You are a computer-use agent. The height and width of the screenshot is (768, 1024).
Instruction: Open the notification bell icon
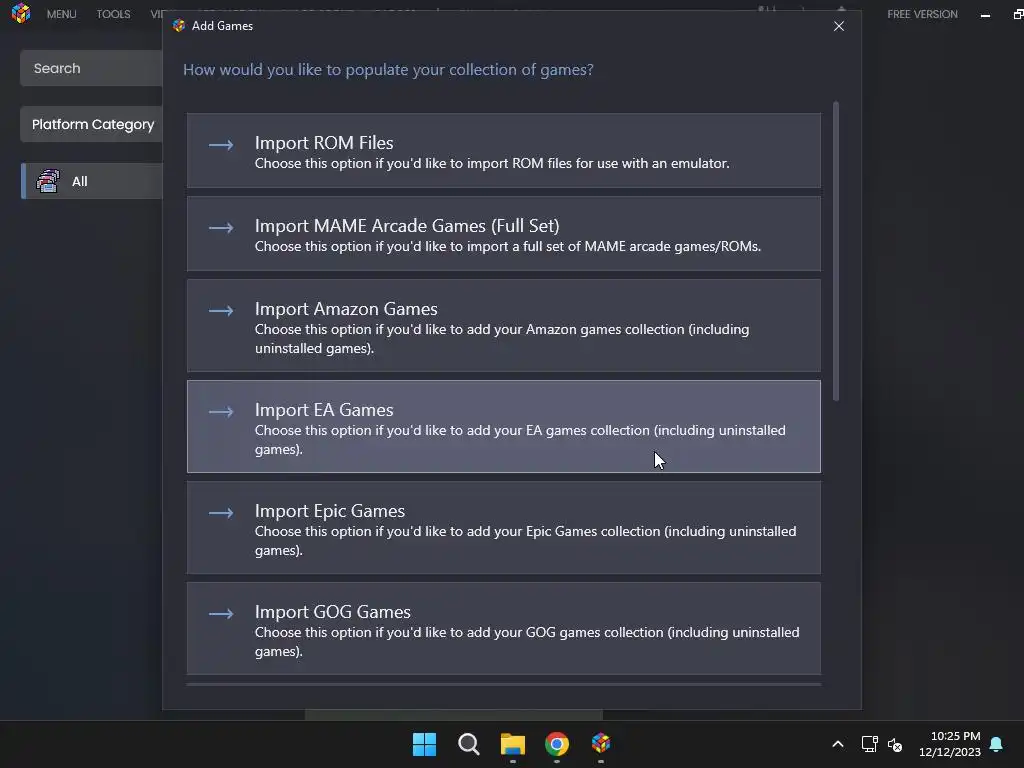(x=996, y=744)
